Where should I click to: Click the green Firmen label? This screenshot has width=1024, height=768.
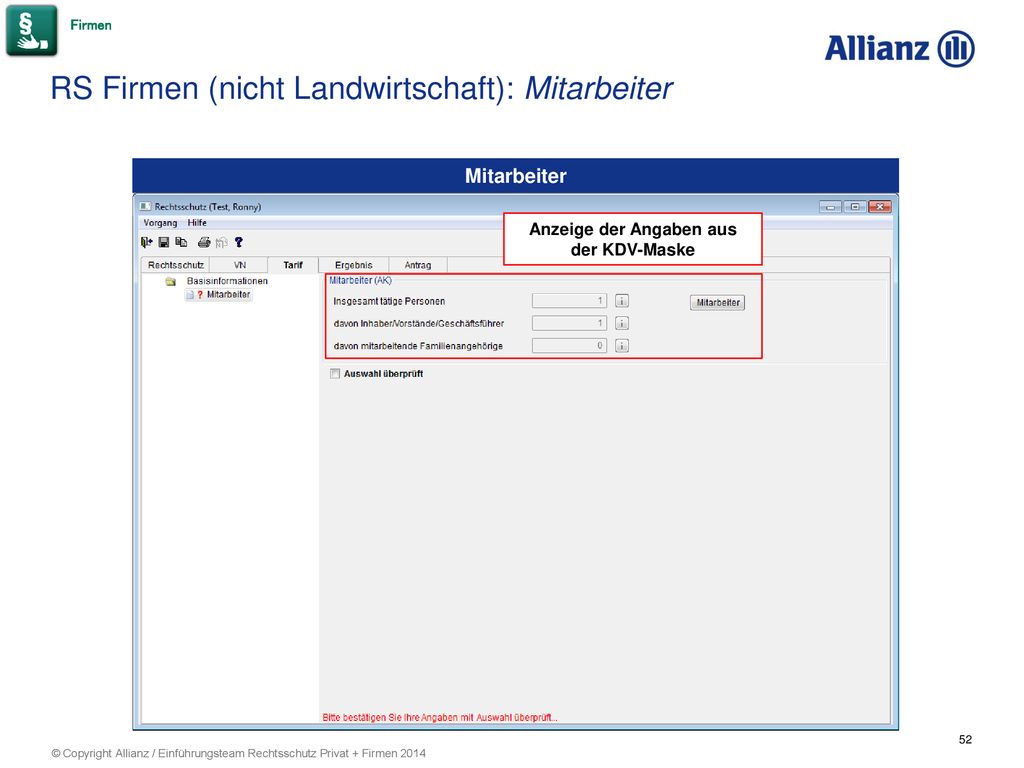(x=91, y=25)
